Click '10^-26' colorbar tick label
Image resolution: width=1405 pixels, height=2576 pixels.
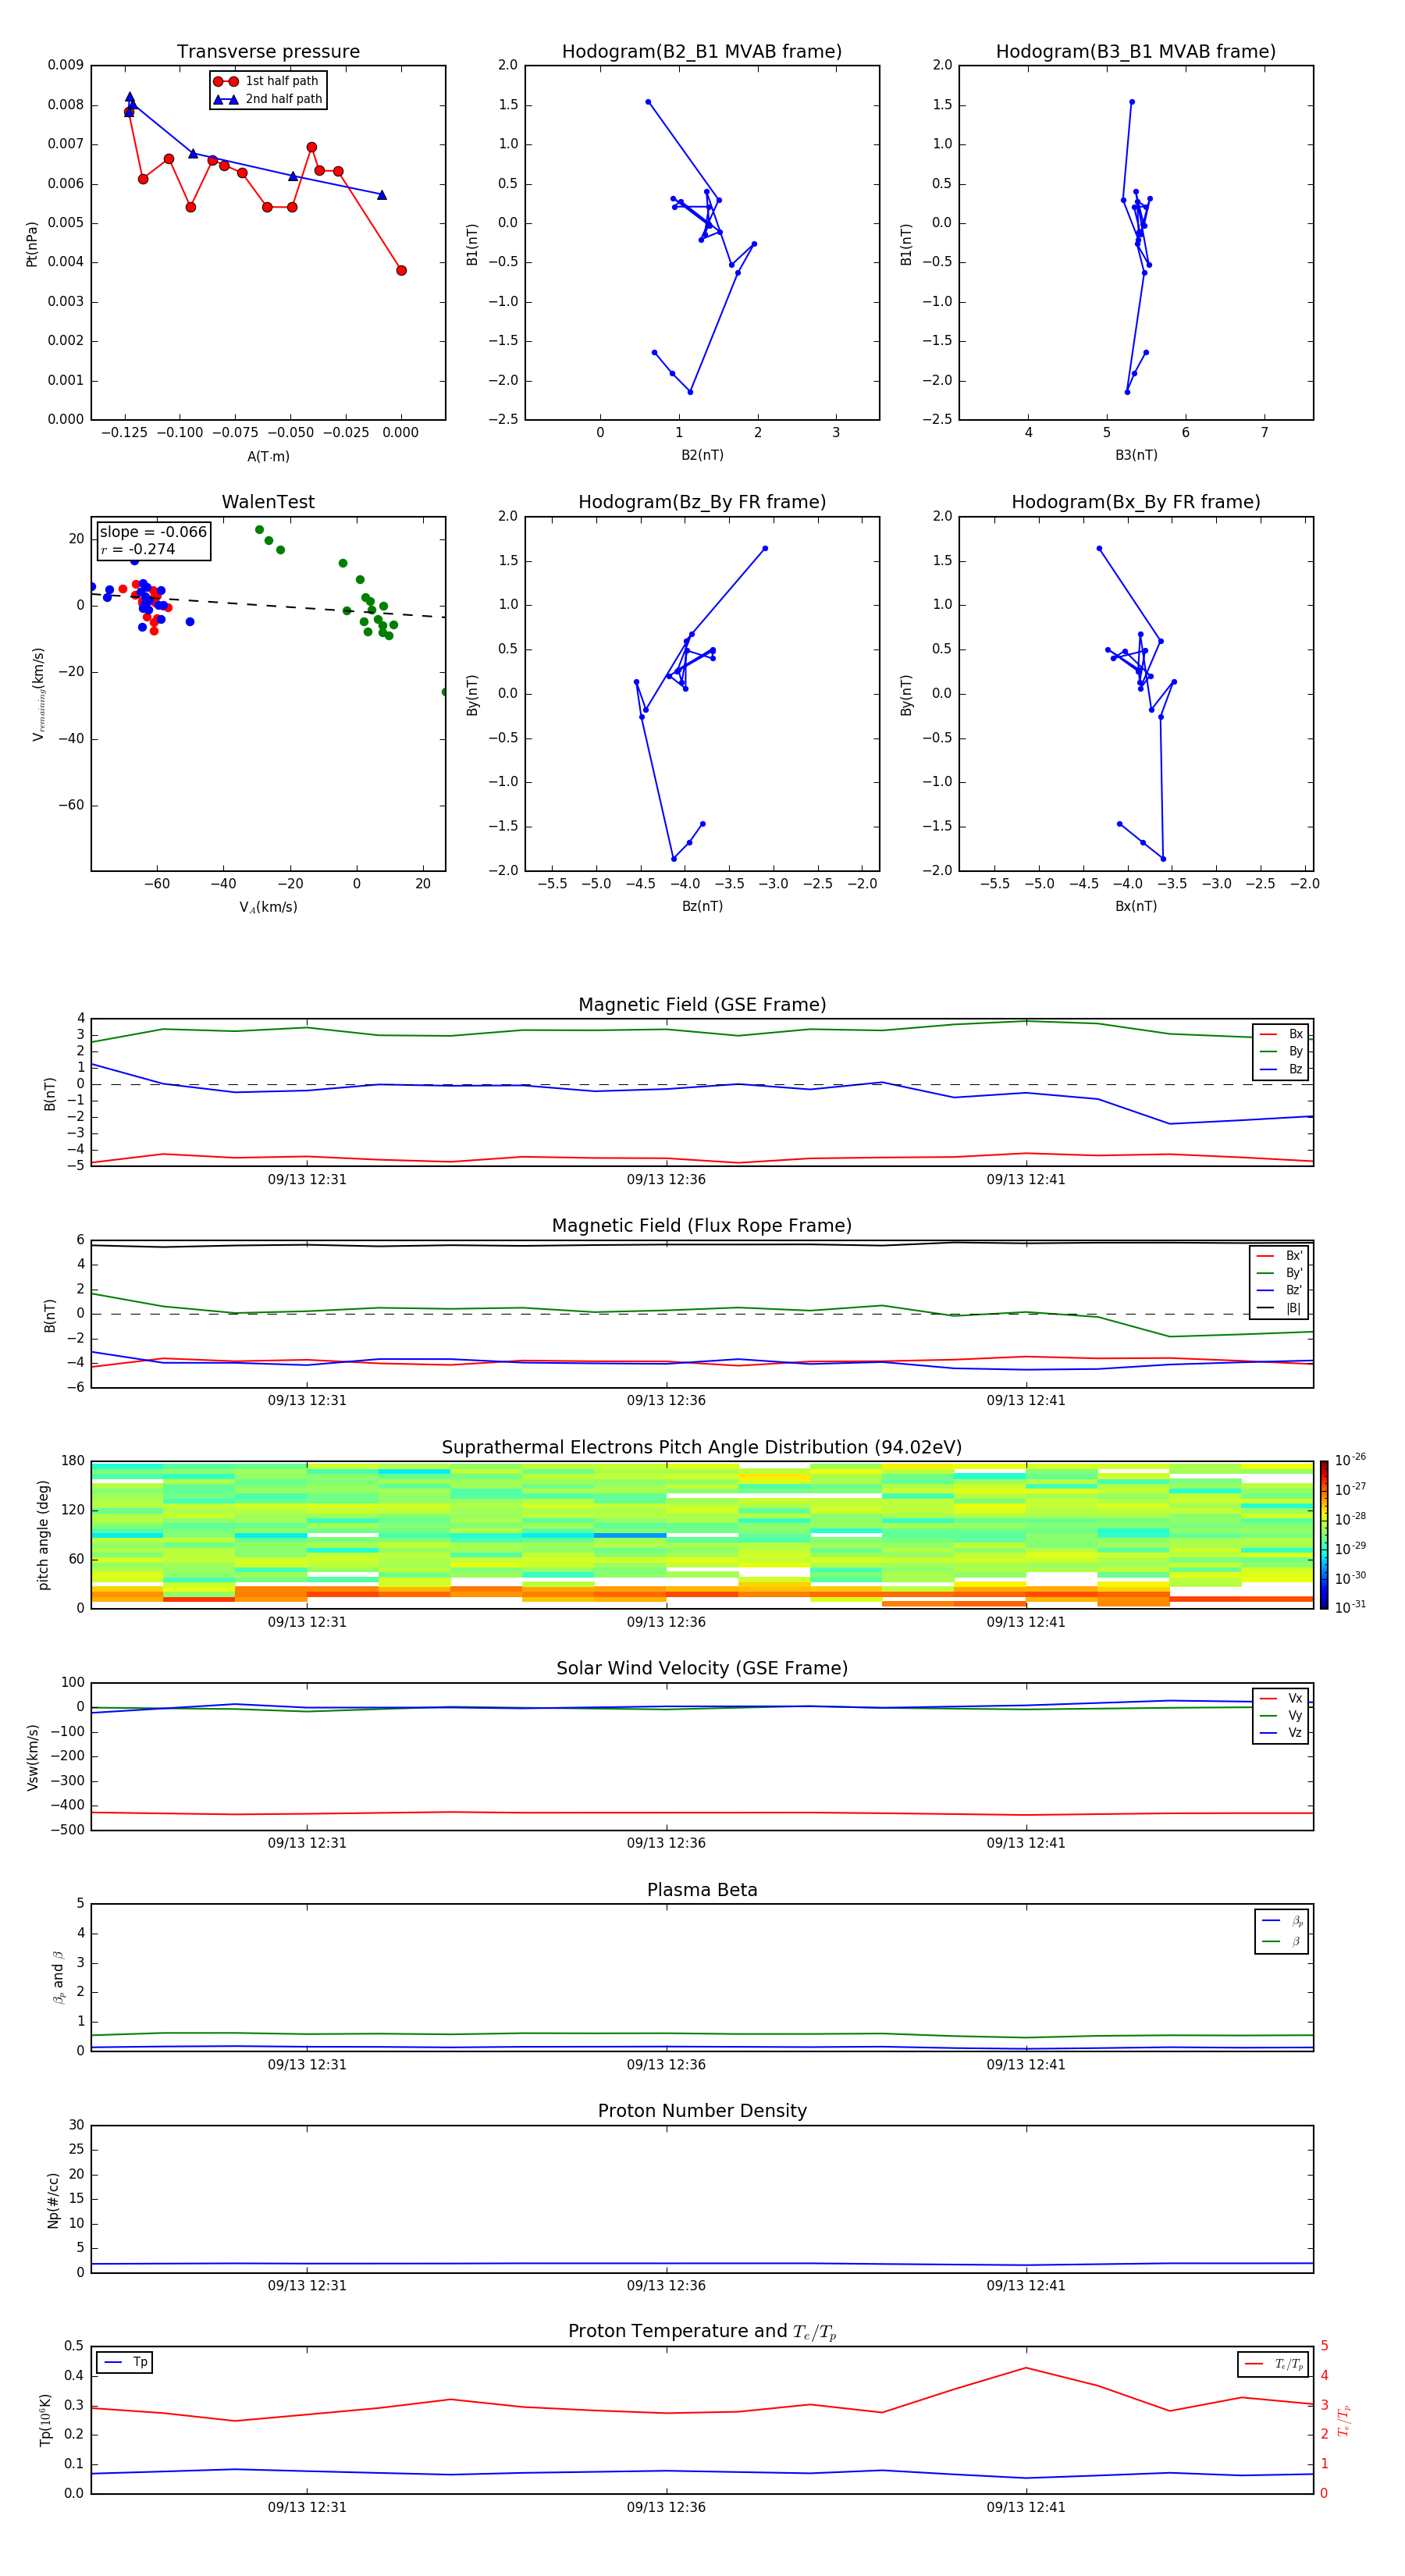(x=1350, y=1460)
